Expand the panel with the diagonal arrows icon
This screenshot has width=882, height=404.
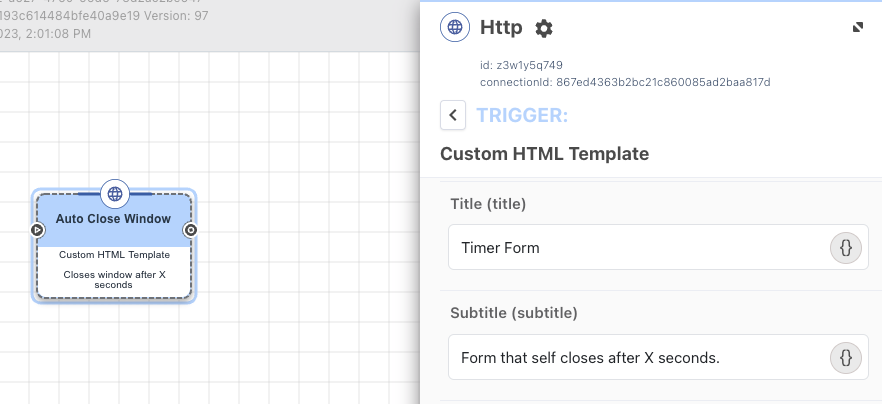click(858, 28)
